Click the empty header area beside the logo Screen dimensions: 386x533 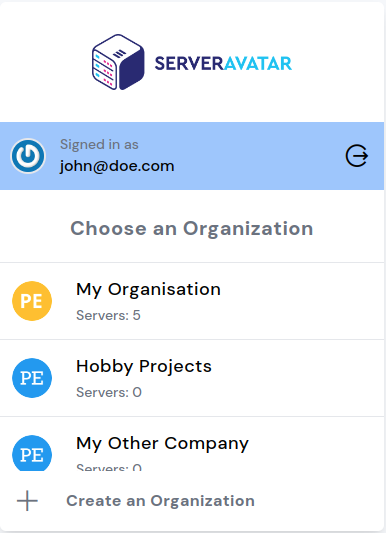[x=338, y=62]
